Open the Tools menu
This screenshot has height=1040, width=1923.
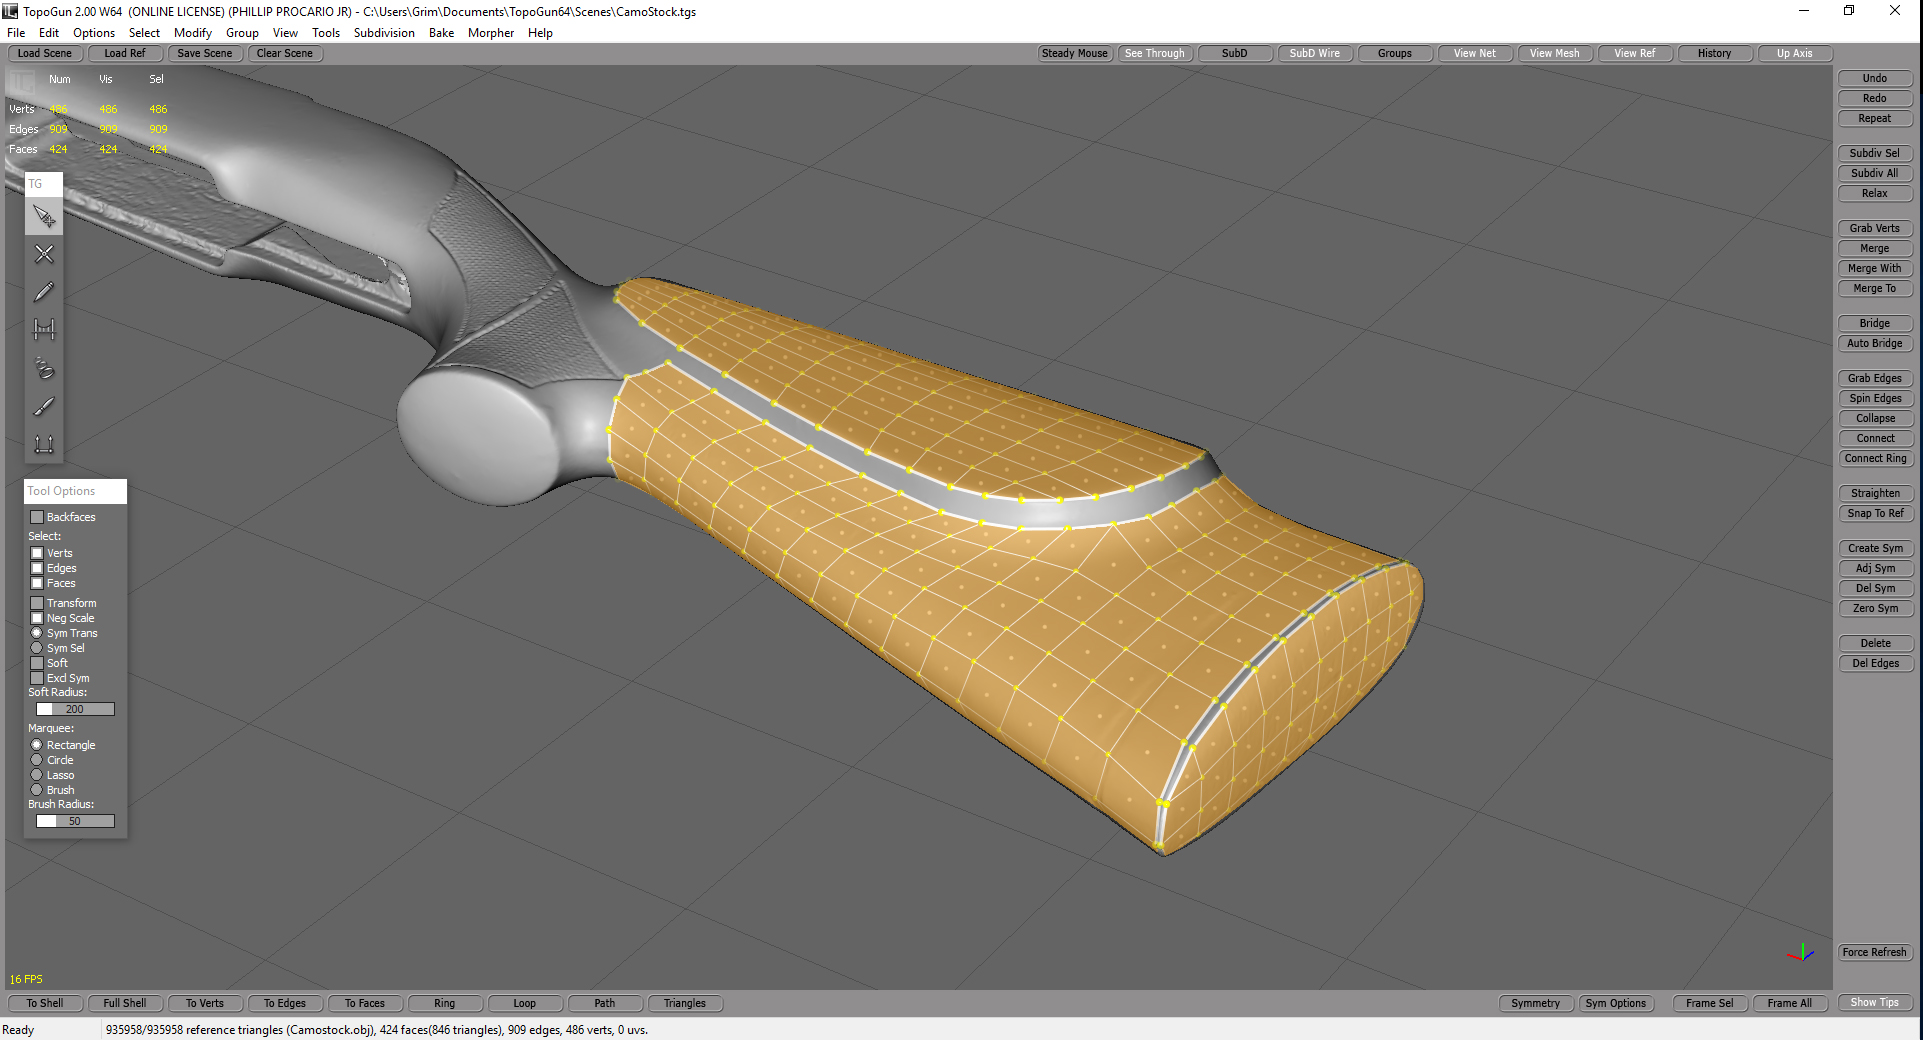click(326, 33)
